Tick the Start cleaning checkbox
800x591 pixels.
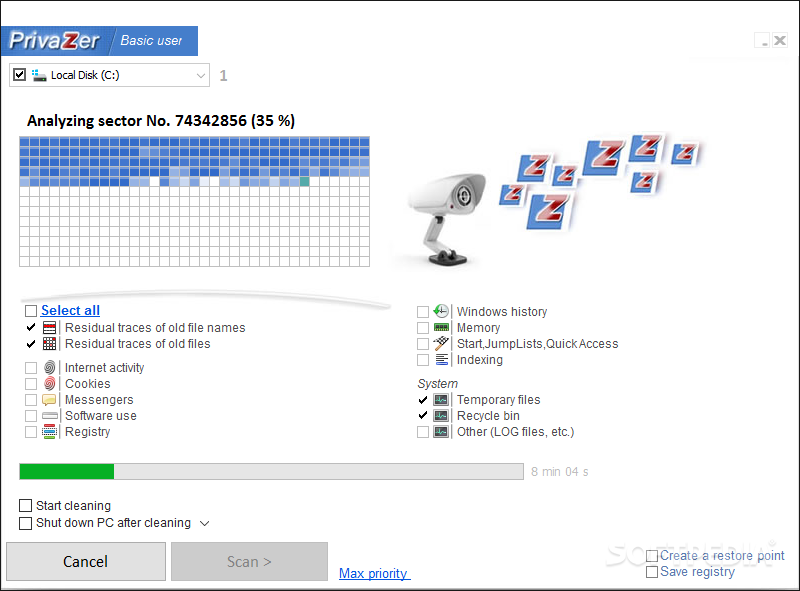(26, 505)
